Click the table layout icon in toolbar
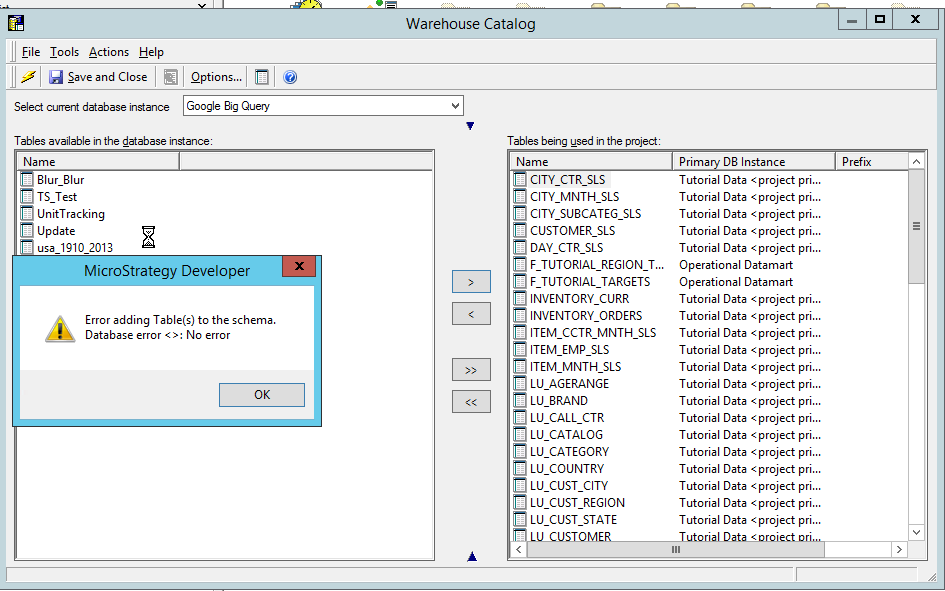The height and width of the screenshot is (591, 945). 262,77
